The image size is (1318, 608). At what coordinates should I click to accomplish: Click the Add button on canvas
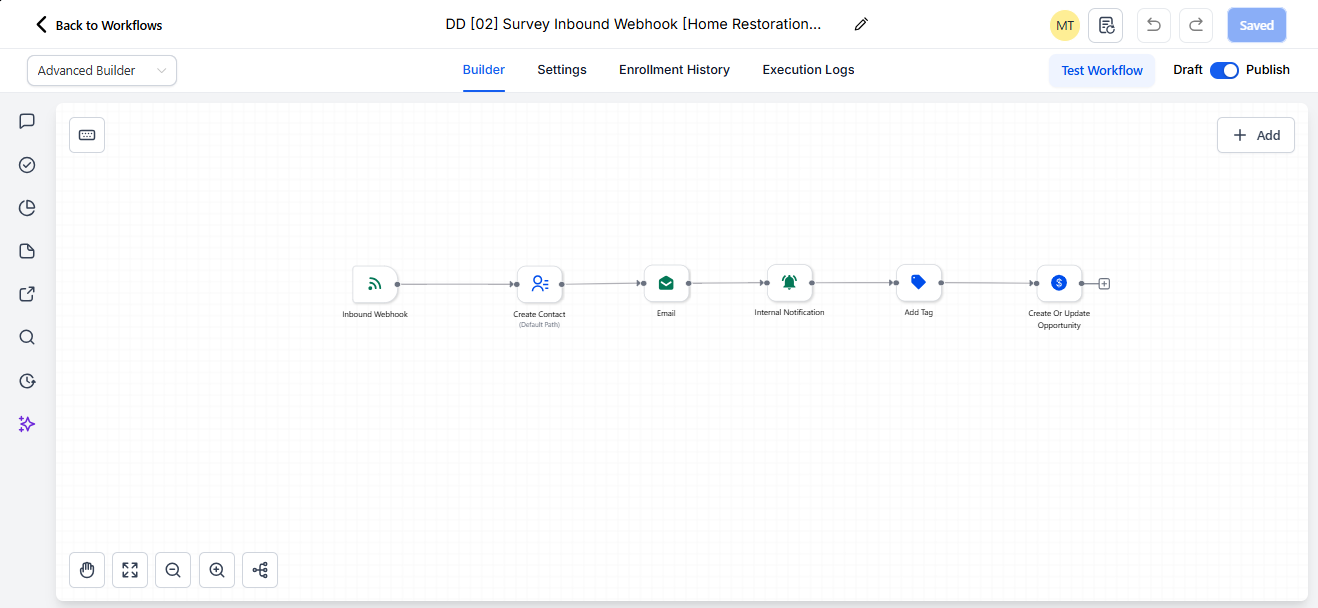[1256, 135]
